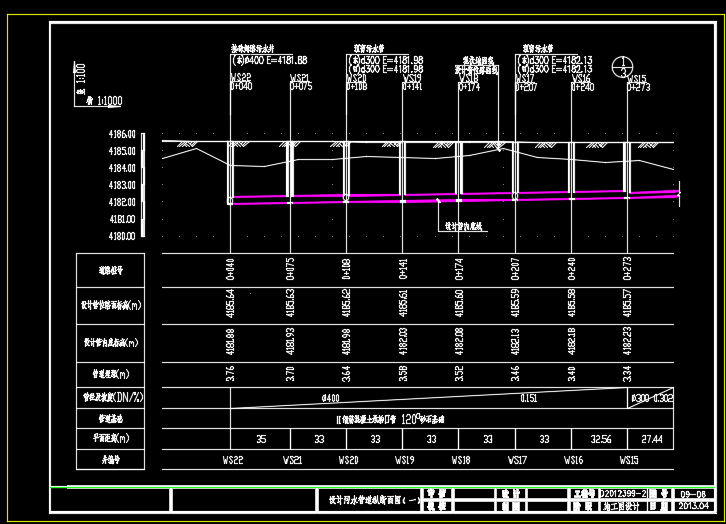This screenshot has width=726, height=524.
Task: Click the road surface elevation value 4185.58
Action: pyautogui.click(x=572, y=303)
